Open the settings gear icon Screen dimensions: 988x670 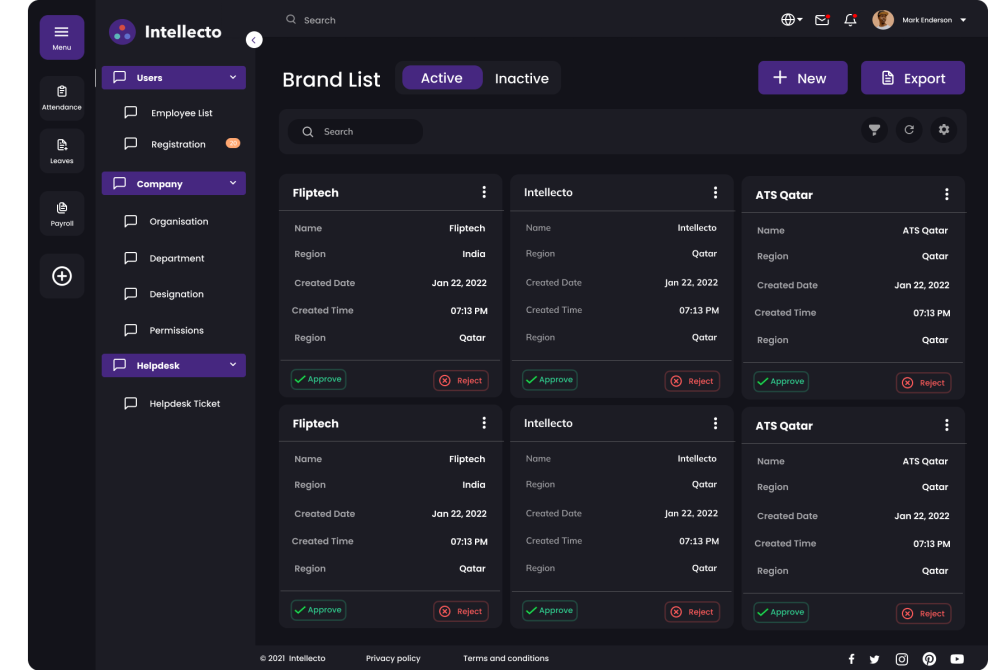tap(943, 130)
